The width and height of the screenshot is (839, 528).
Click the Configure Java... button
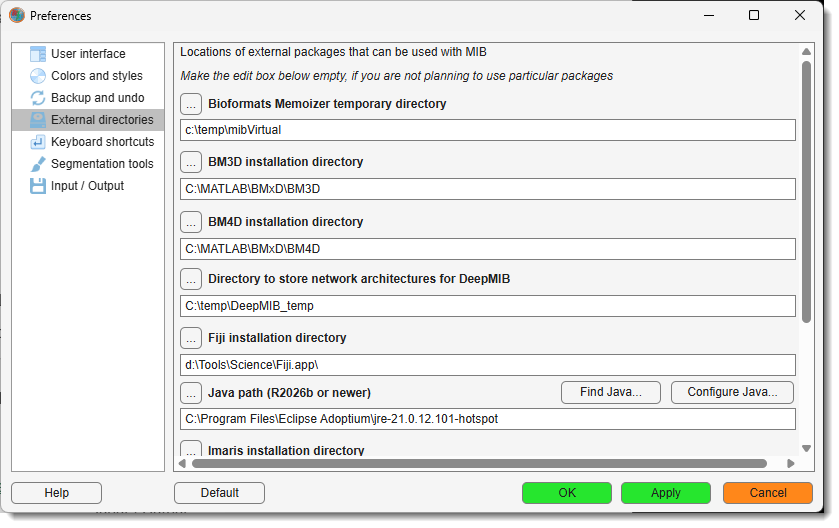[x=732, y=392]
